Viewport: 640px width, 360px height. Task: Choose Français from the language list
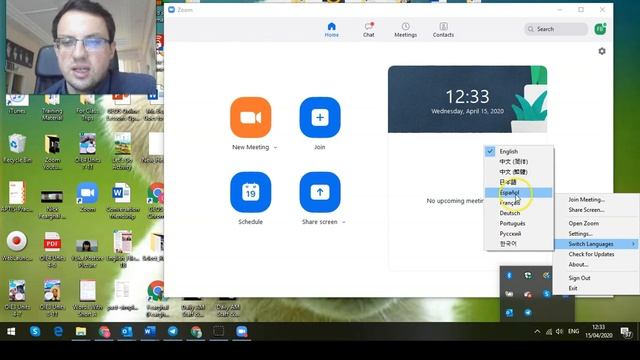pos(519,203)
